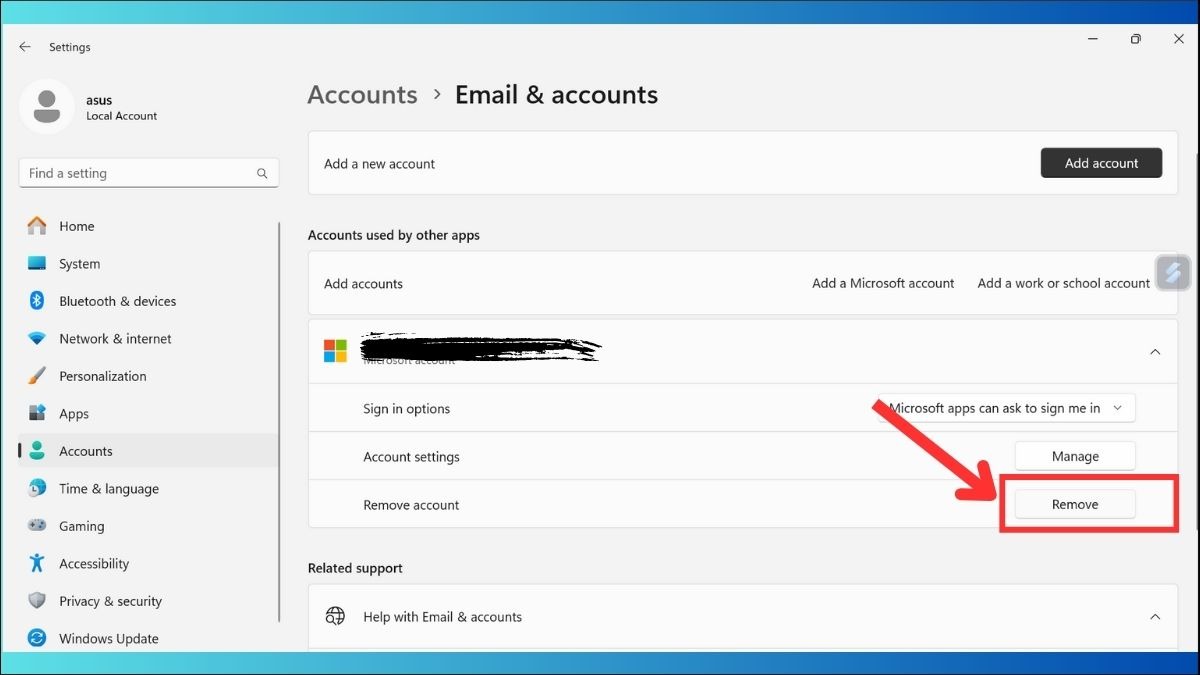The height and width of the screenshot is (675, 1200).
Task: Select Time & language in the sidebar
Action: 149,489
